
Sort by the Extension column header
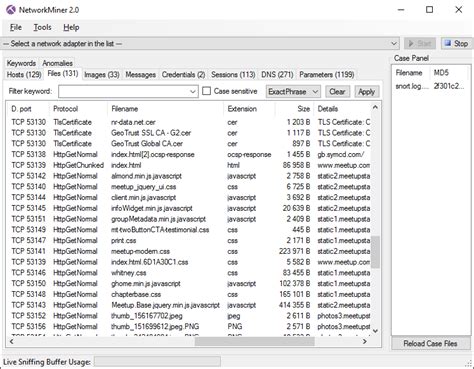(249, 109)
